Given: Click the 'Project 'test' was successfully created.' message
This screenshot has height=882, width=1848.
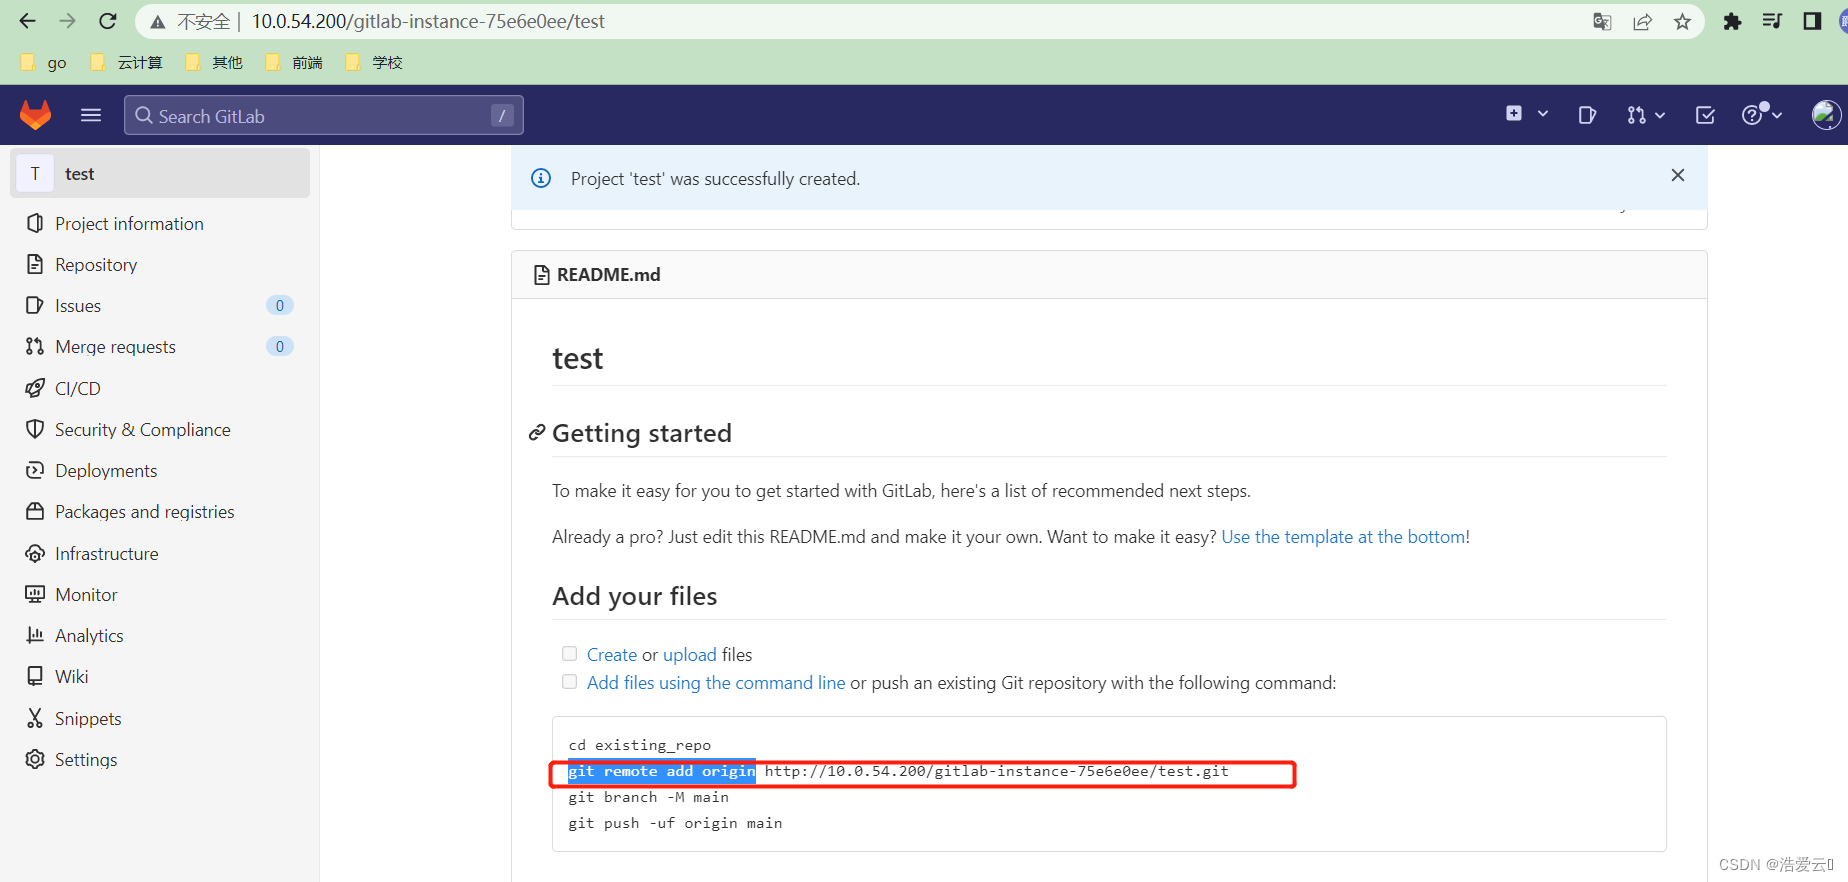Looking at the screenshot, I should 715,179.
